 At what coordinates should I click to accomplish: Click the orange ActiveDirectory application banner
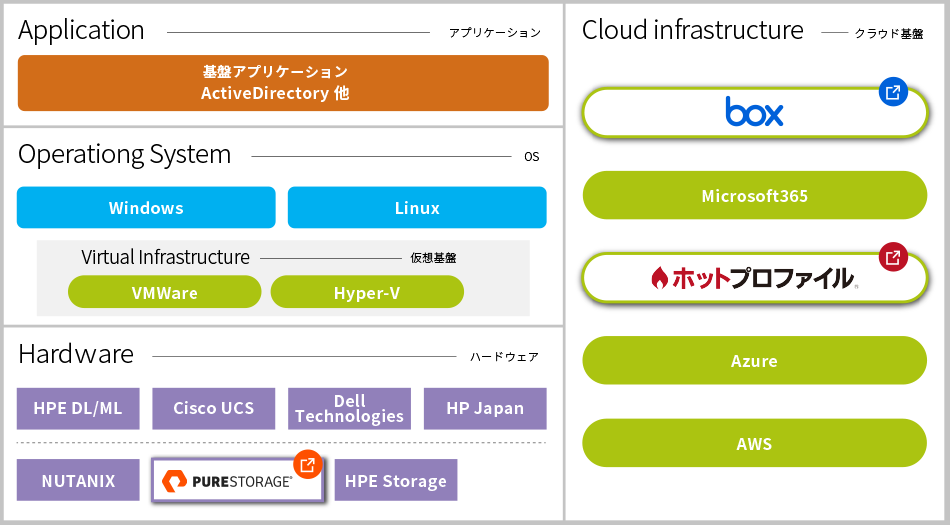click(283, 83)
